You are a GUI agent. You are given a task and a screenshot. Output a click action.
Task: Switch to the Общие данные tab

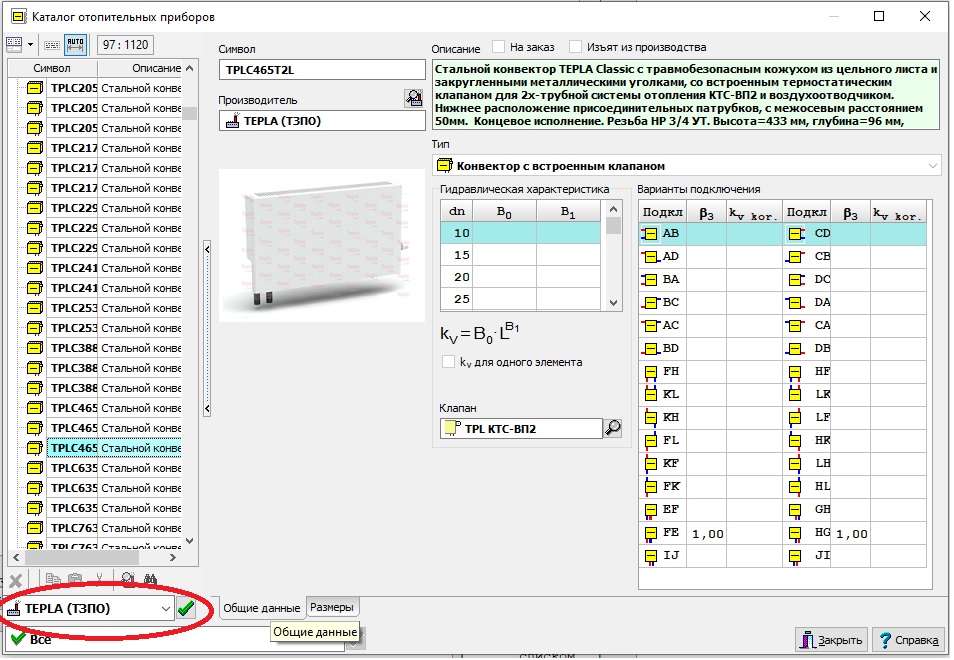tap(262, 608)
